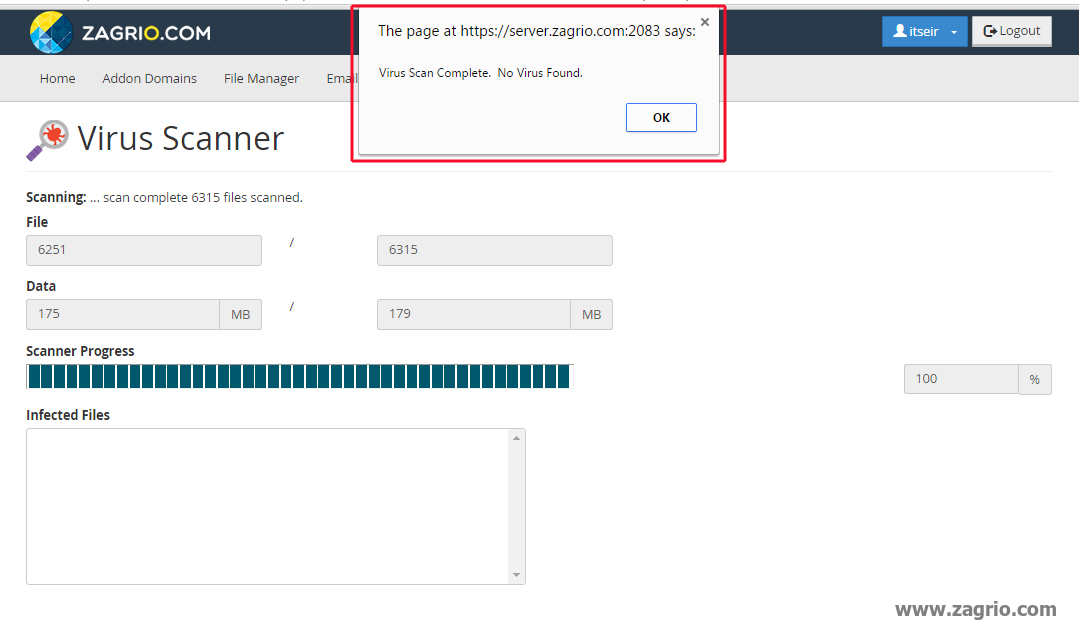The image size is (1079, 626).
Task: Click the total files field showing 6315
Action: 494,250
